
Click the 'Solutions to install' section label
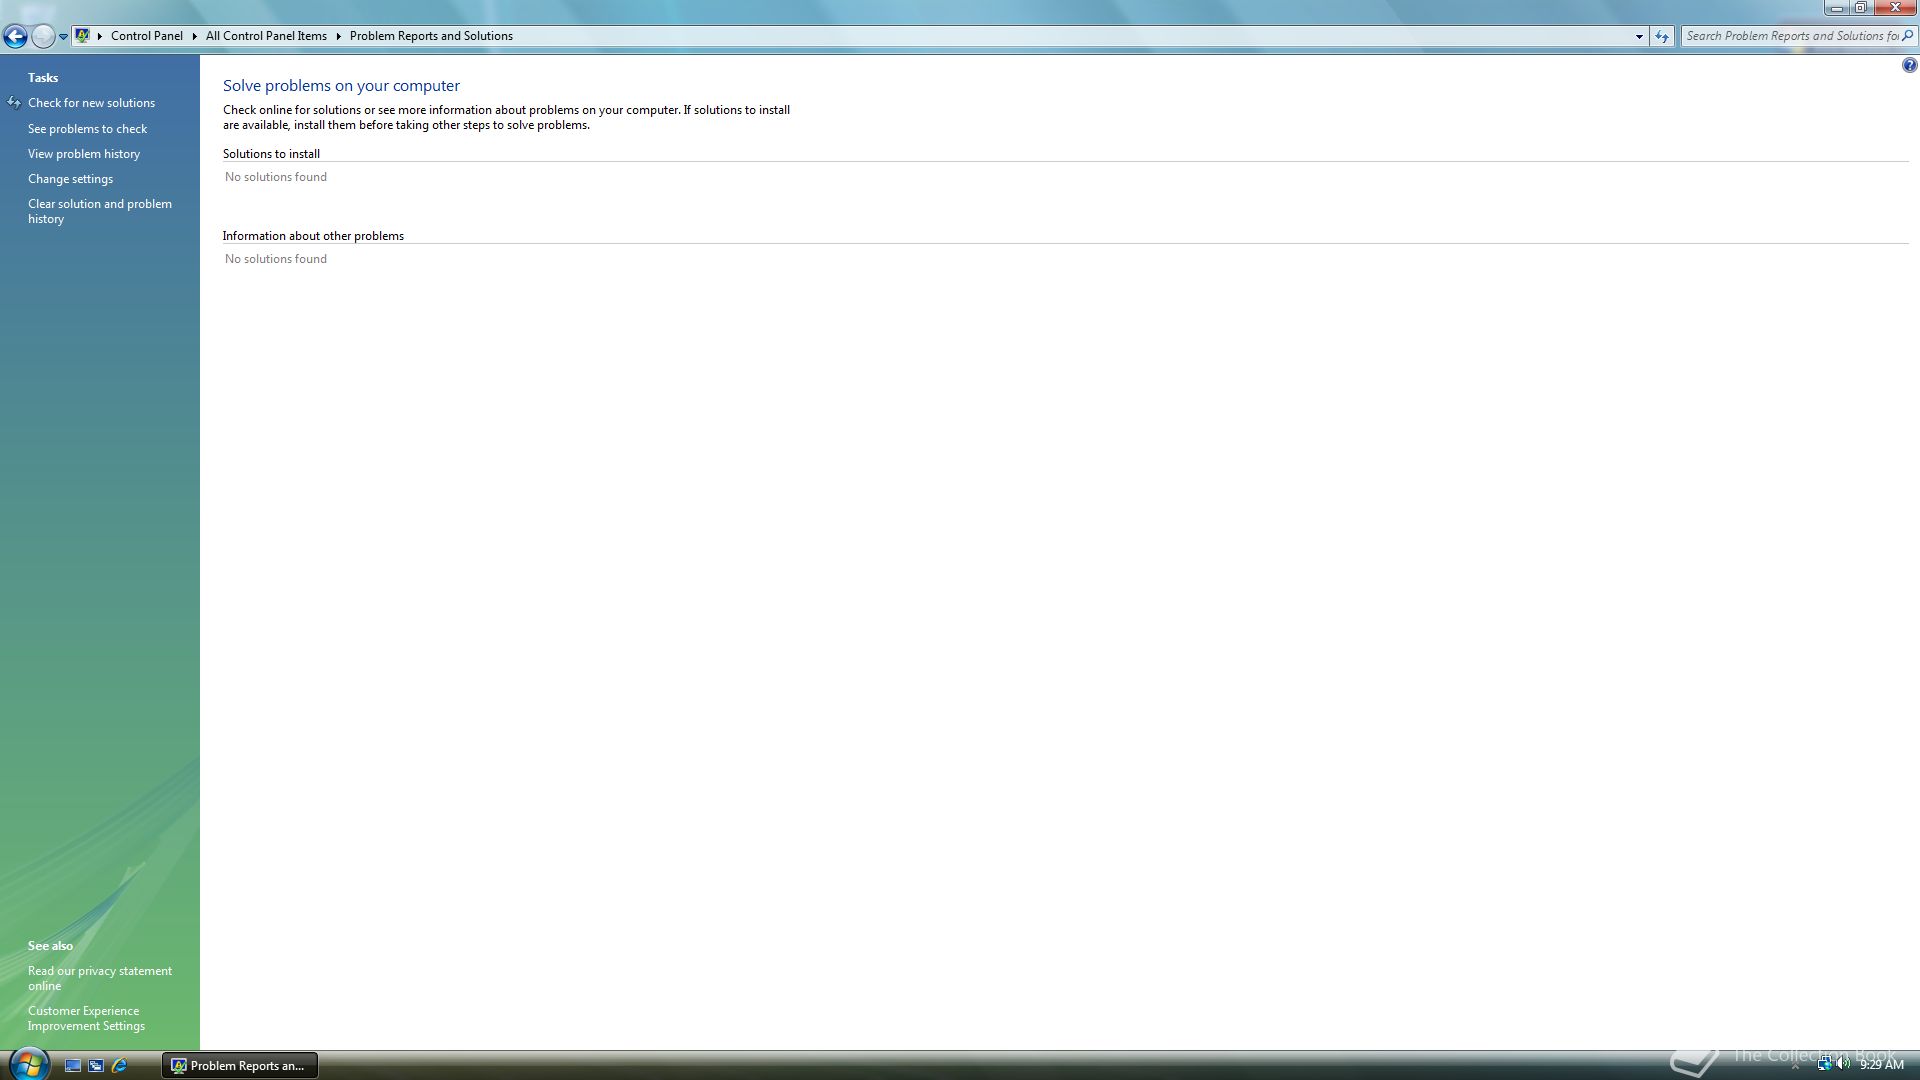tap(271, 154)
